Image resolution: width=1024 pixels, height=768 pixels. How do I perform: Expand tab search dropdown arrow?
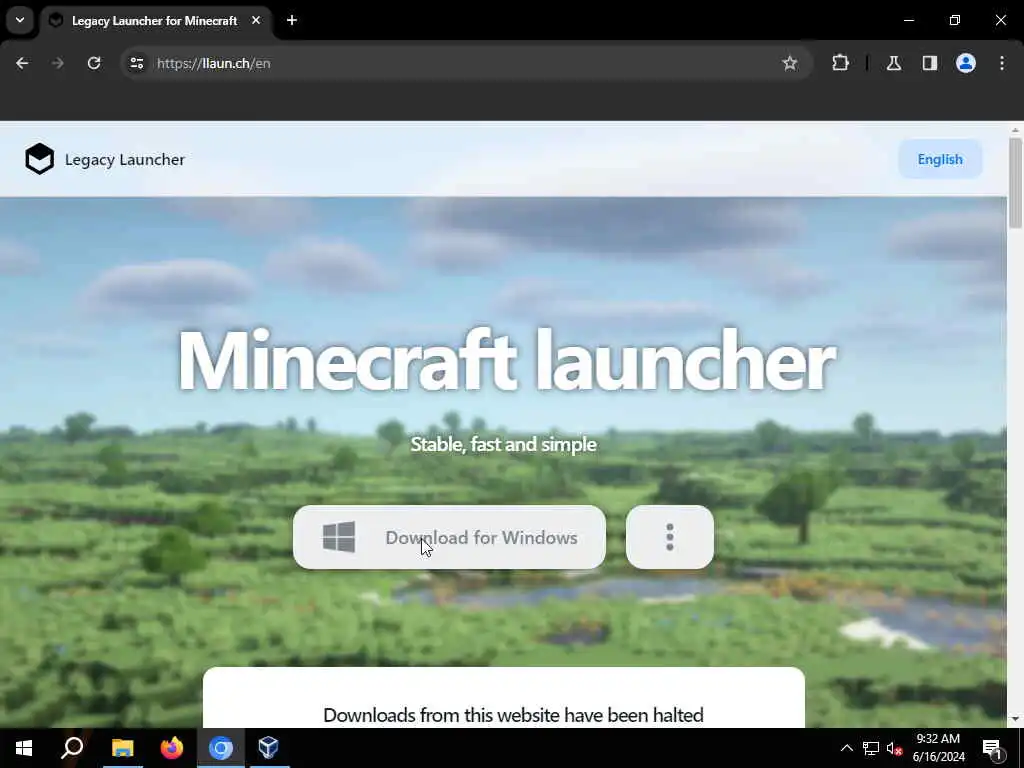[x=20, y=21]
